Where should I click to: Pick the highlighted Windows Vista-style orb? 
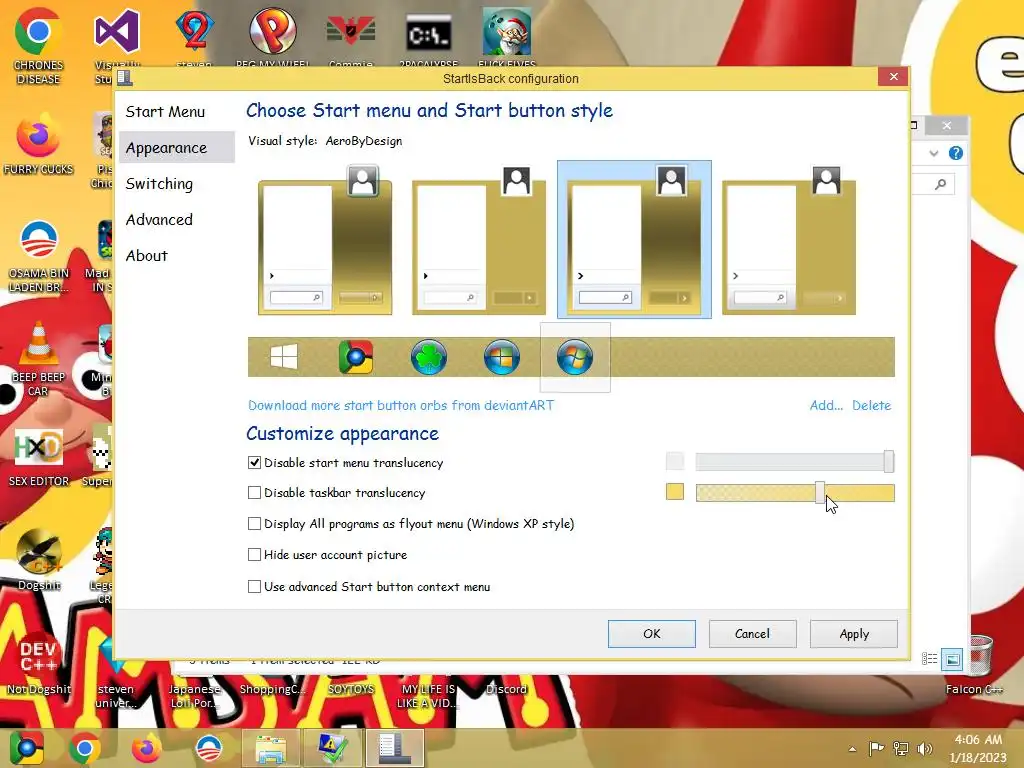(x=575, y=357)
